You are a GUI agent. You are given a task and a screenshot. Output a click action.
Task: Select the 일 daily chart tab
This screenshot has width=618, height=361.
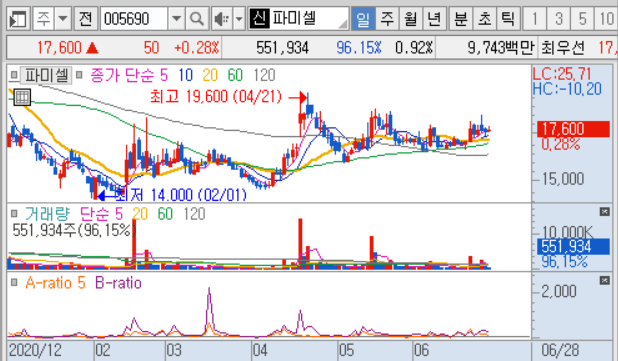363,19
